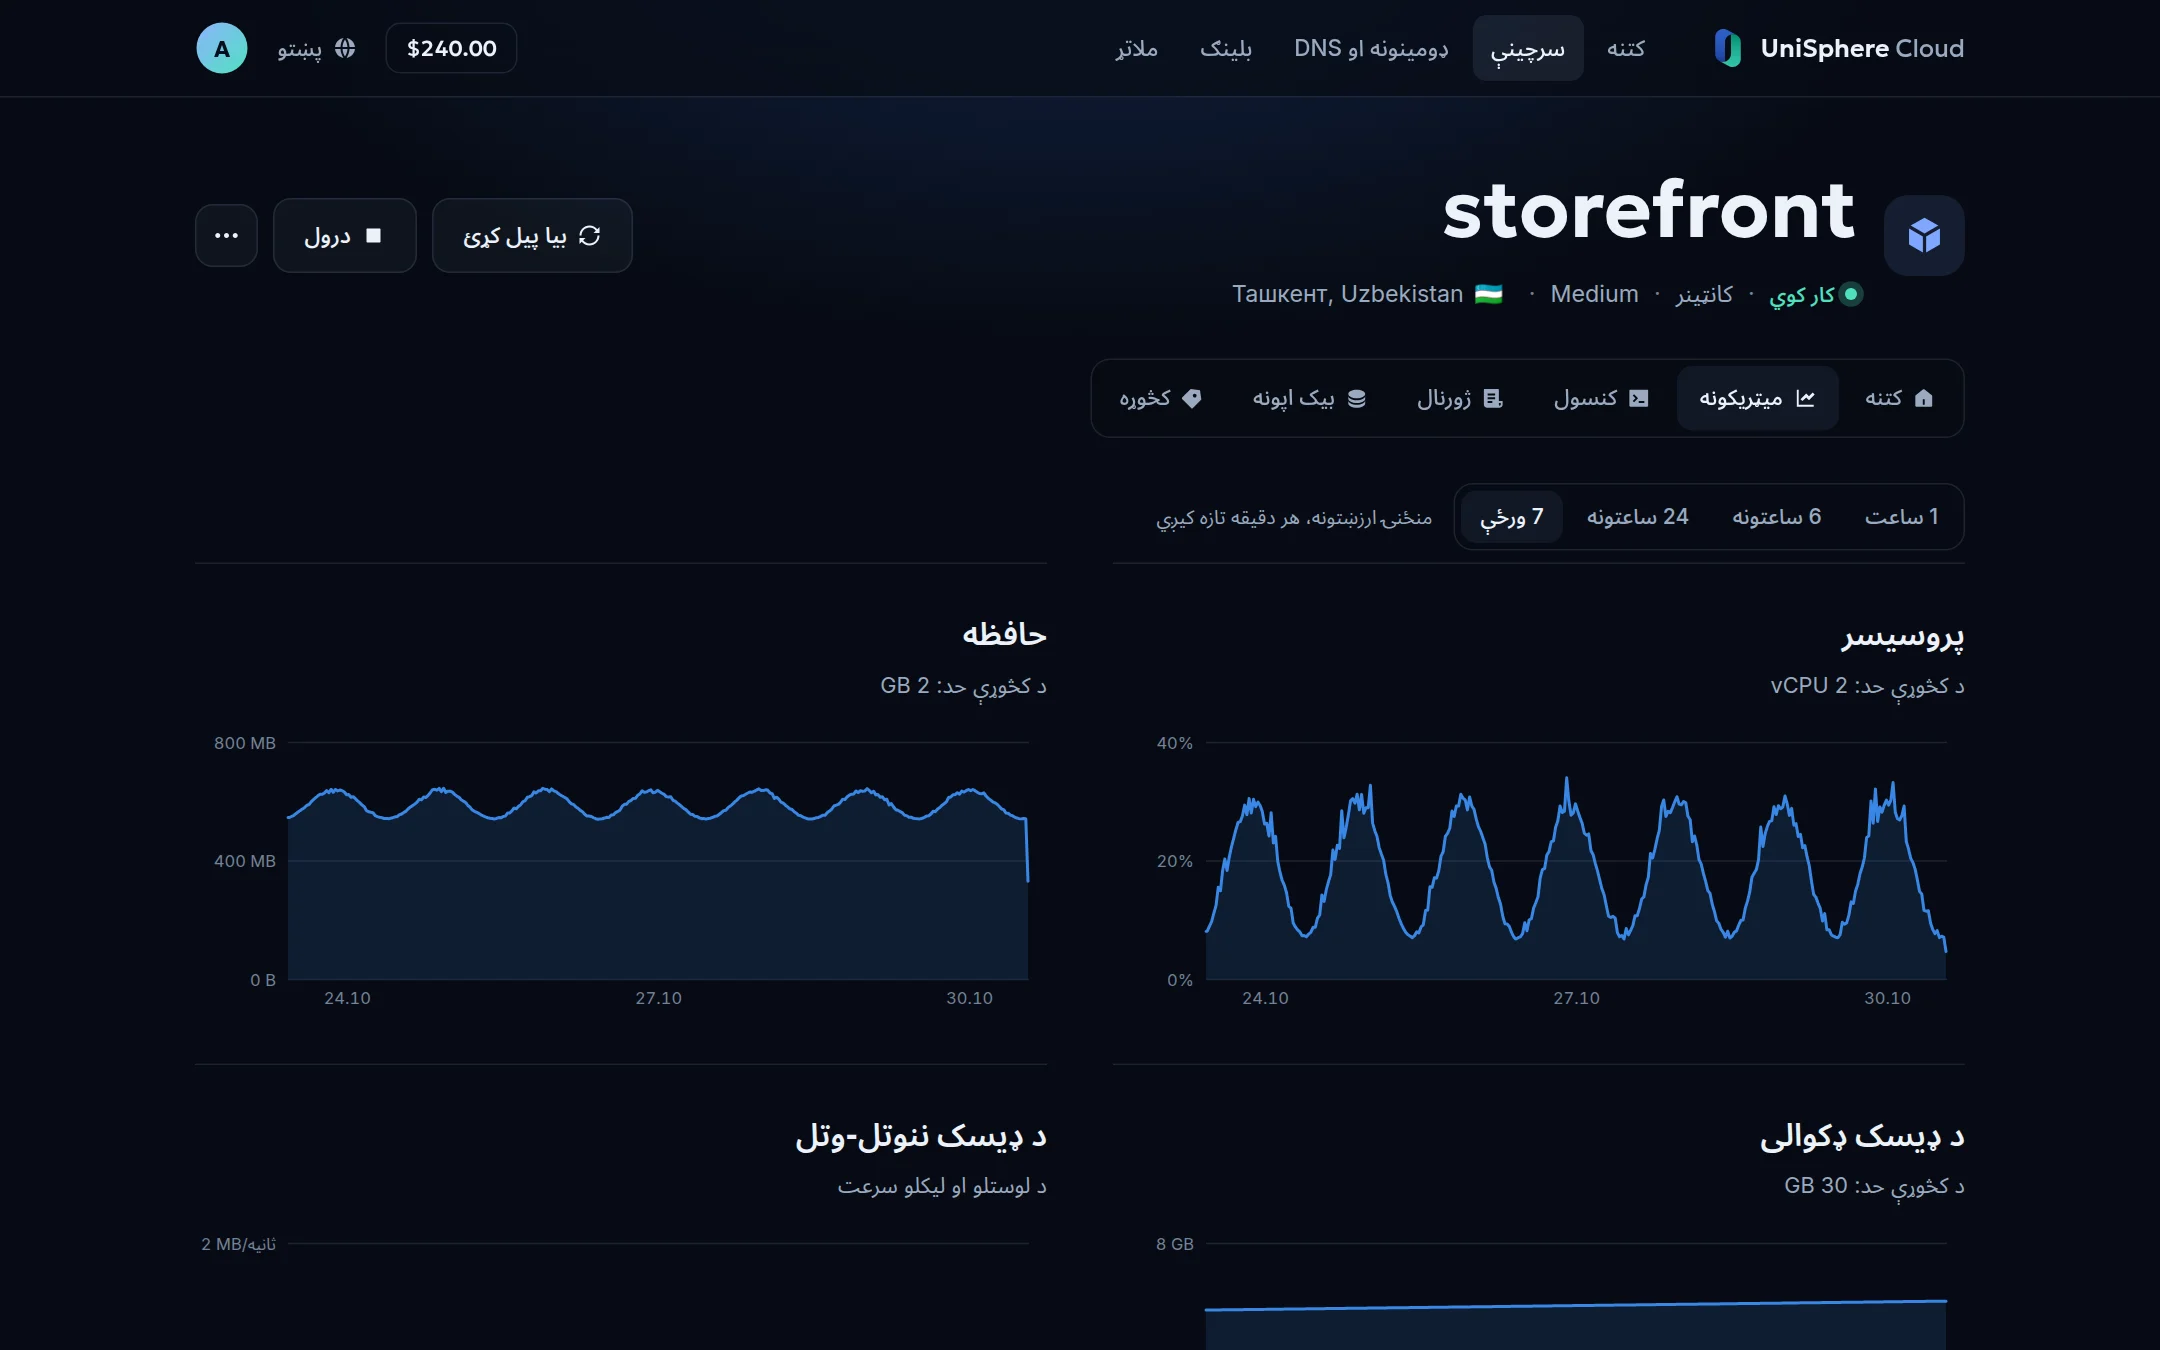Click the 27.10 label on CPU chart
Screen dimensions: 2160x1350
pyautogui.click(x=1576, y=998)
